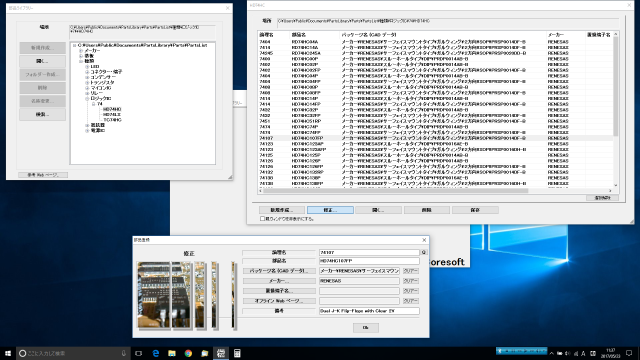
Task: Click 保存 button below the parts list
Action: coord(475,210)
